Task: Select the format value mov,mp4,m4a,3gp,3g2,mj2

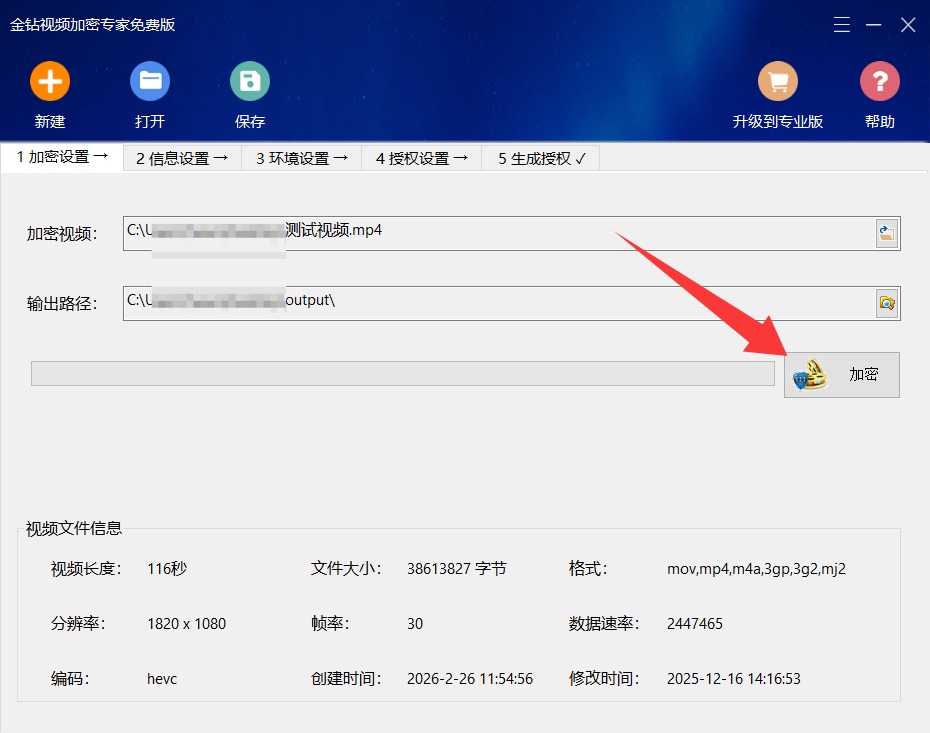Action: pyautogui.click(x=756, y=569)
